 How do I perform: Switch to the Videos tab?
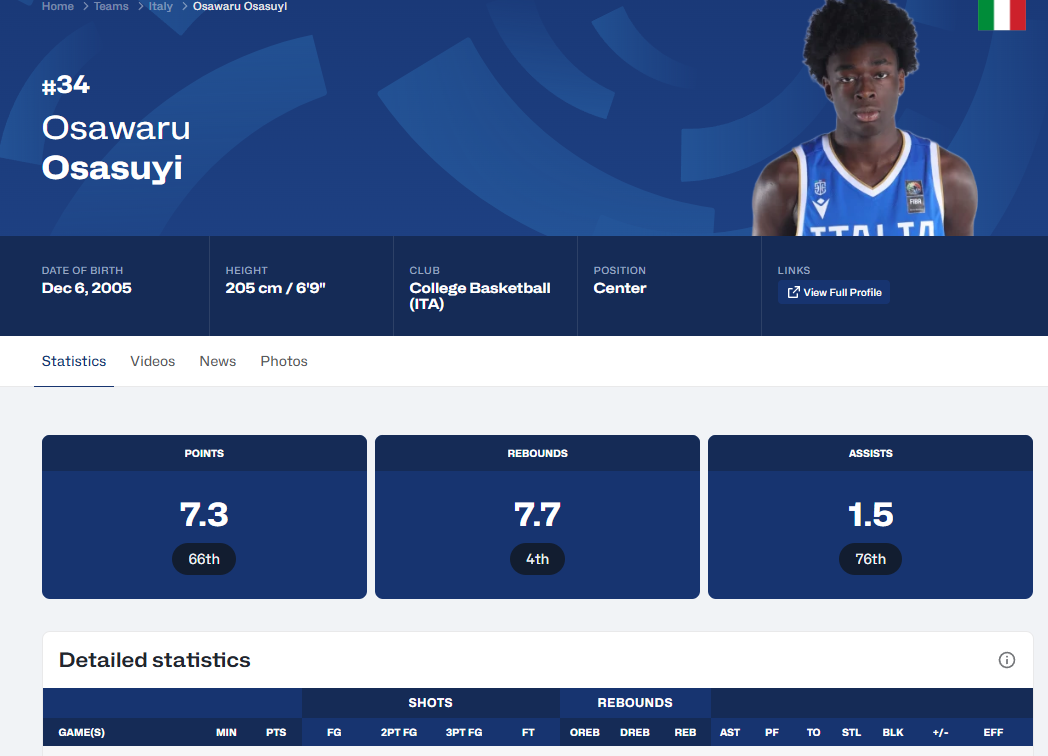[x=152, y=361]
